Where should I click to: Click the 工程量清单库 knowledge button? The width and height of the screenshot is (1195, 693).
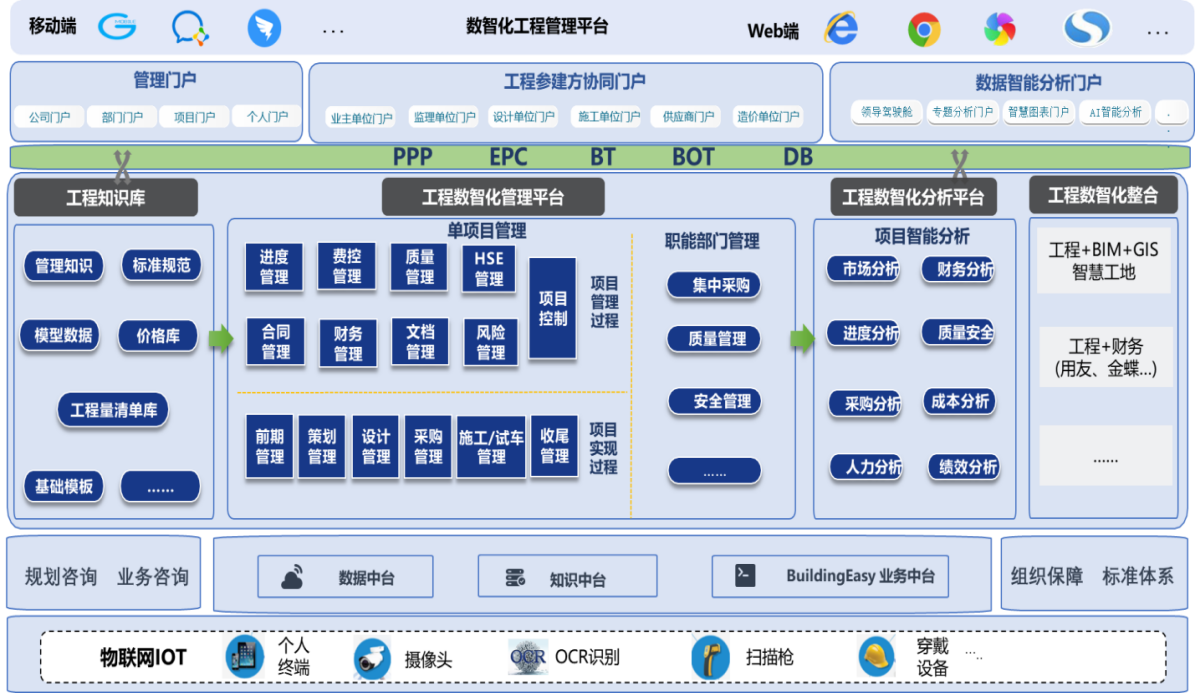114,410
